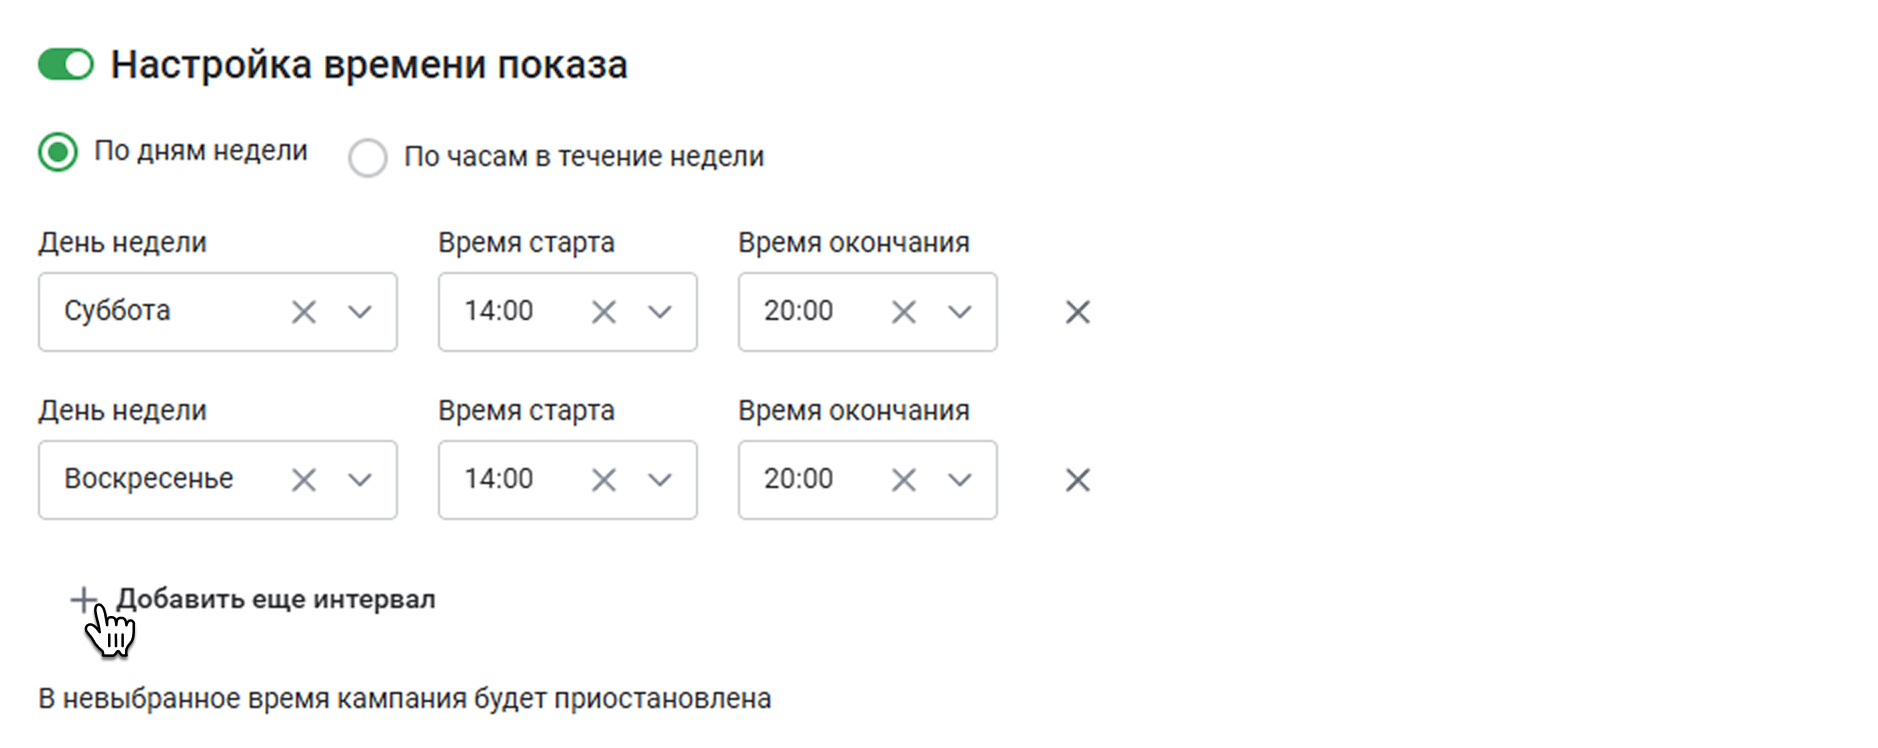Clear the 14:00 start time in Воскресенье row

tap(604, 480)
